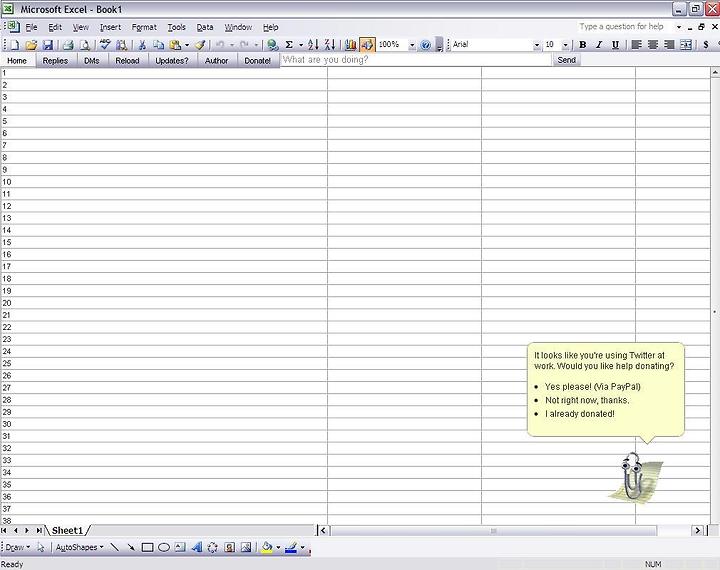The width and height of the screenshot is (720, 570).
Task: Expand the Line Color arrow
Action: coord(302,547)
